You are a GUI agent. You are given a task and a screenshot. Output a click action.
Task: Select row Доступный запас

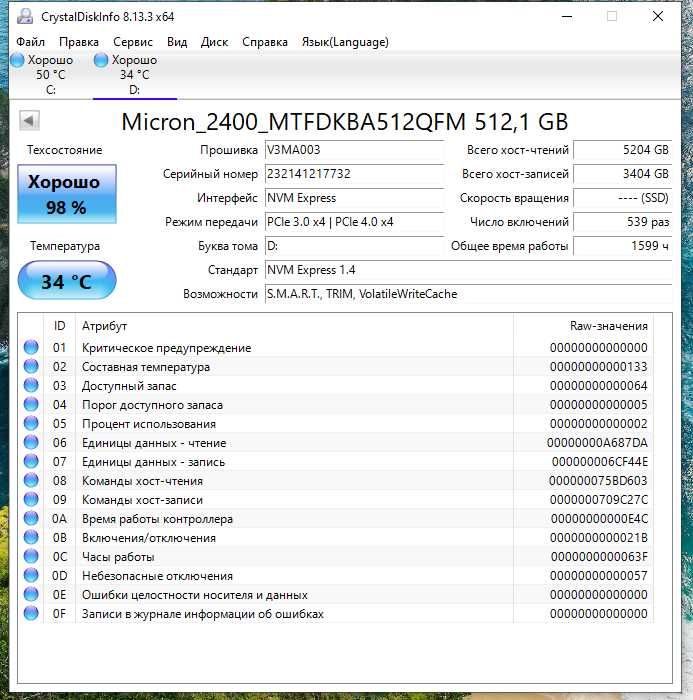(x=336, y=385)
